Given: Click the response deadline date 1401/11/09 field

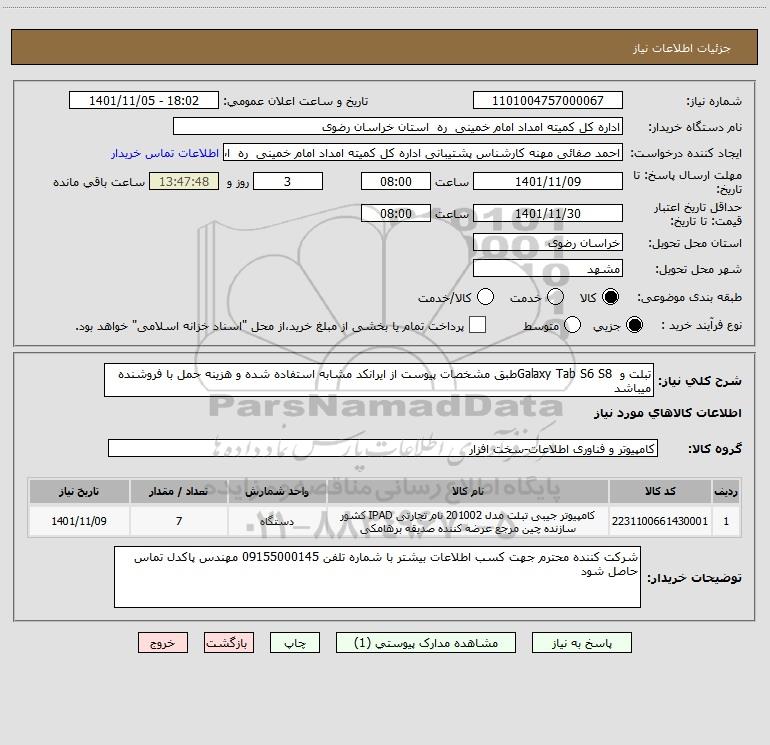Looking at the screenshot, I should (548, 182).
